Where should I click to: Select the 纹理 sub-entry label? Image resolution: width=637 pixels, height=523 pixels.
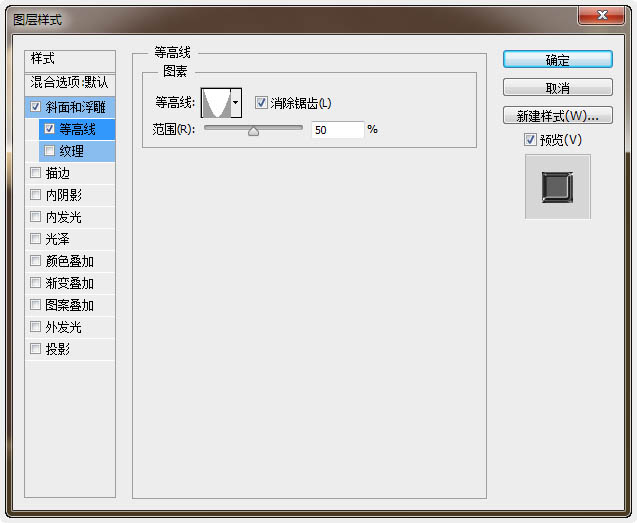coord(72,151)
